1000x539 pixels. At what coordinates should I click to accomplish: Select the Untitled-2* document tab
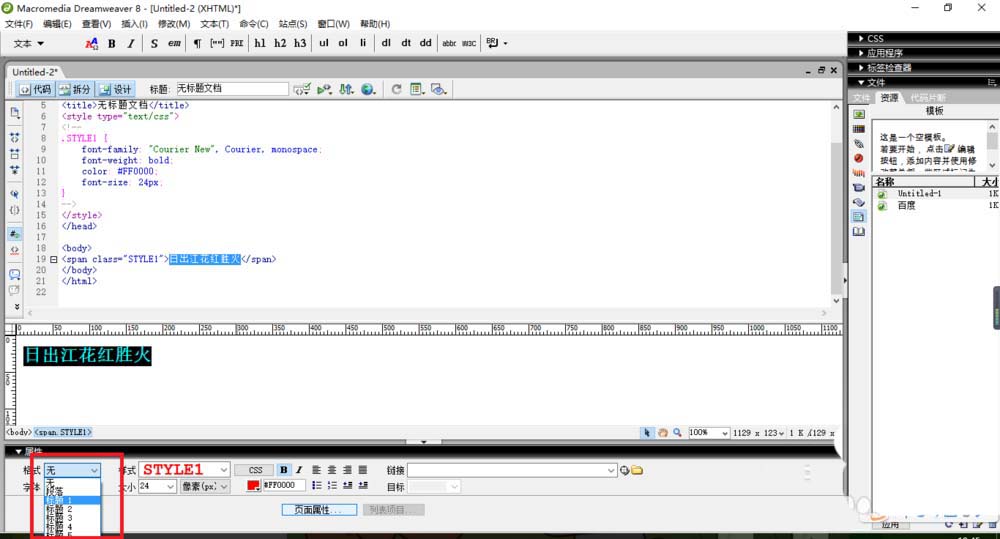pos(34,71)
